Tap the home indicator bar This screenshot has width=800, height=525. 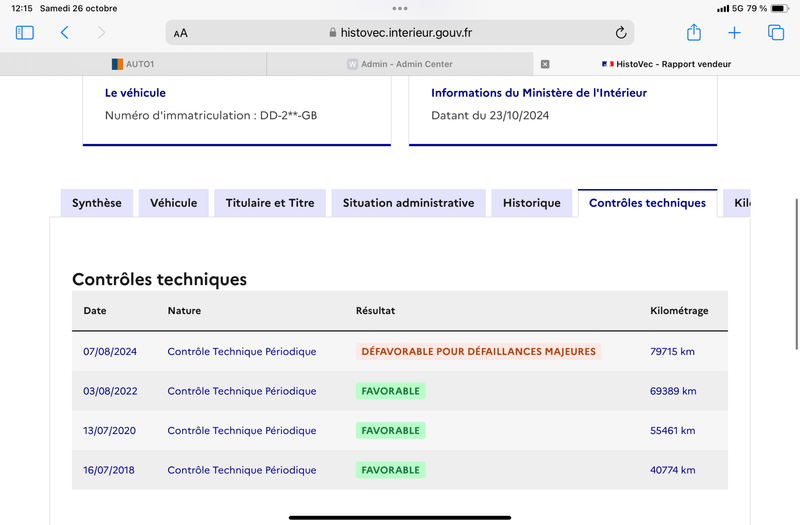(x=400, y=518)
